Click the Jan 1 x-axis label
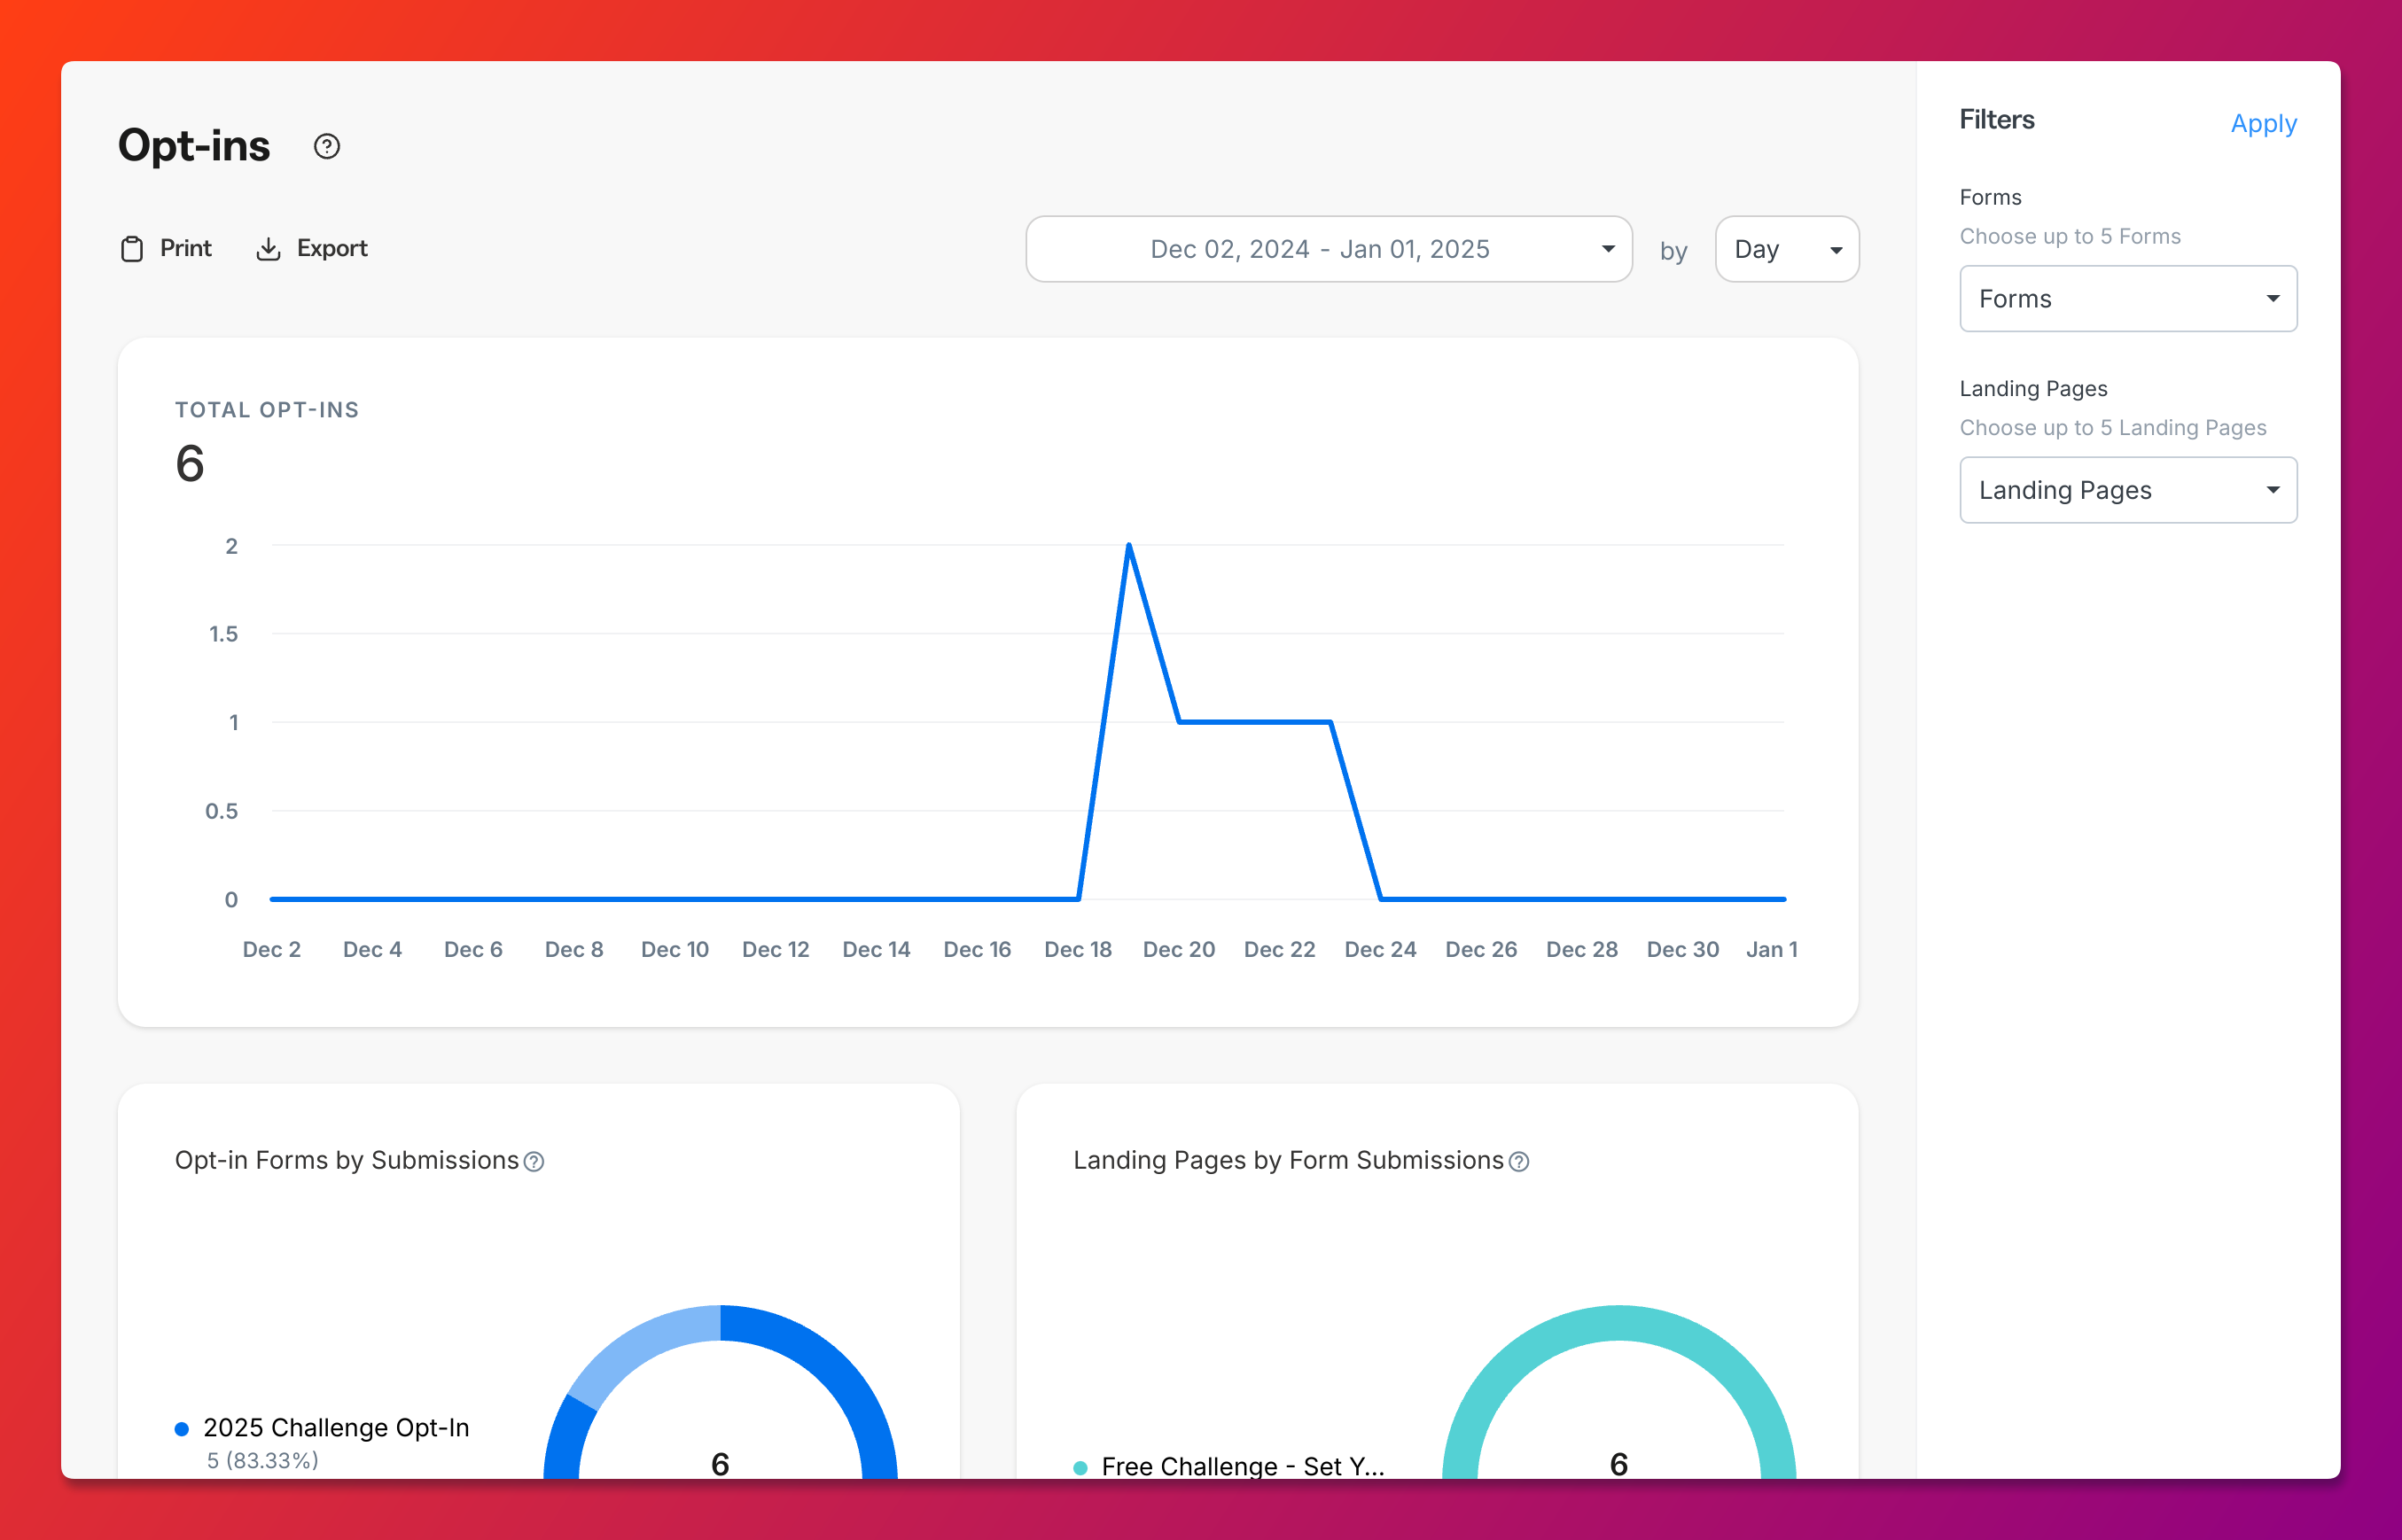The image size is (2402, 1540). [1771, 950]
